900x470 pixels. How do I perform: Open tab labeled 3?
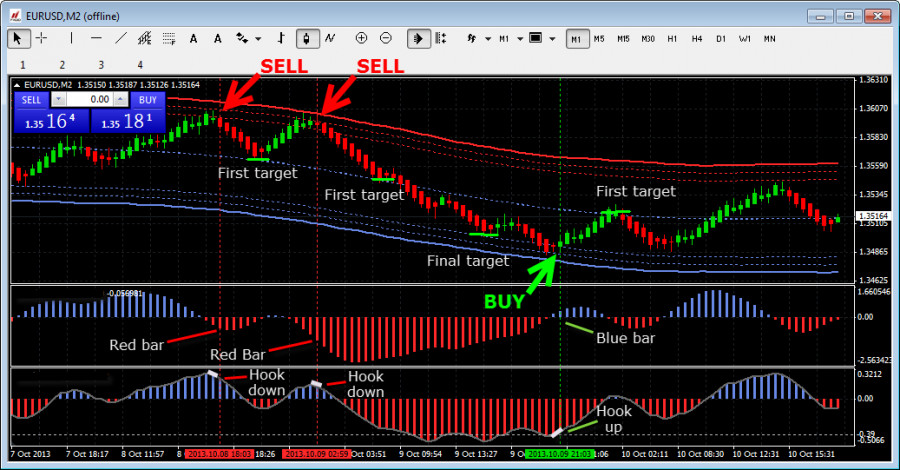[101, 65]
